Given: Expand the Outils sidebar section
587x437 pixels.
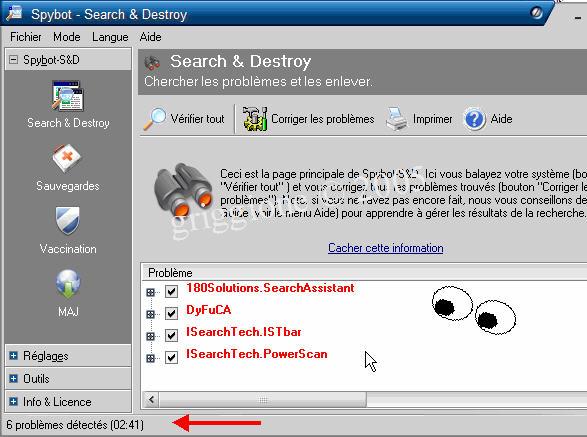Looking at the screenshot, I should [13, 379].
